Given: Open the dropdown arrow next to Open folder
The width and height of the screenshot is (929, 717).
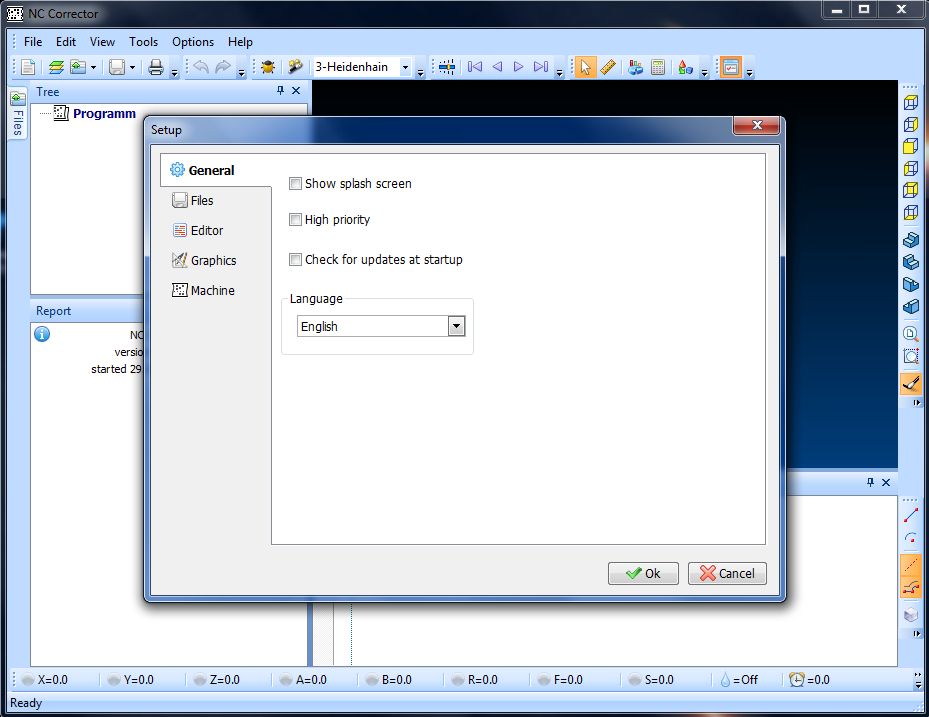Looking at the screenshot, I should [x=93, y=67].
